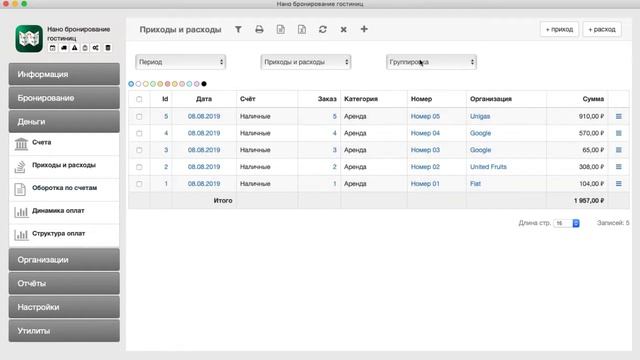Viewport: 640px width, 360px height.
Task: Open row menu for the 65,00 ₽ entry
Action: pos(619,150)
